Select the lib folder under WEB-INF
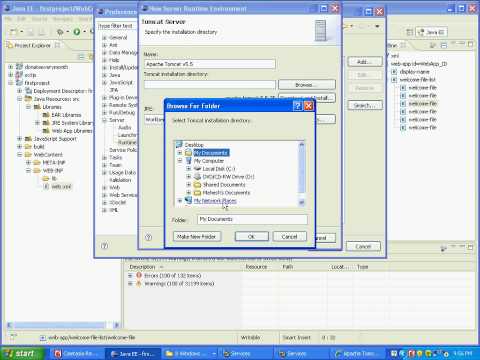Screen dimensions: 480x360 tap(54, 179)
